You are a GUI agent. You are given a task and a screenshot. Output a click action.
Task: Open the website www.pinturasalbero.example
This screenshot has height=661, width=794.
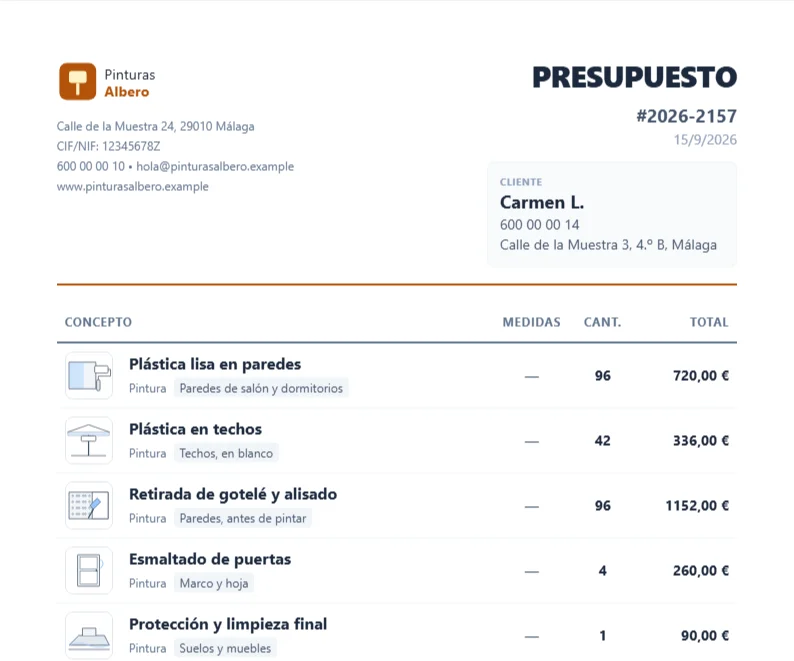tap(133, 186)
